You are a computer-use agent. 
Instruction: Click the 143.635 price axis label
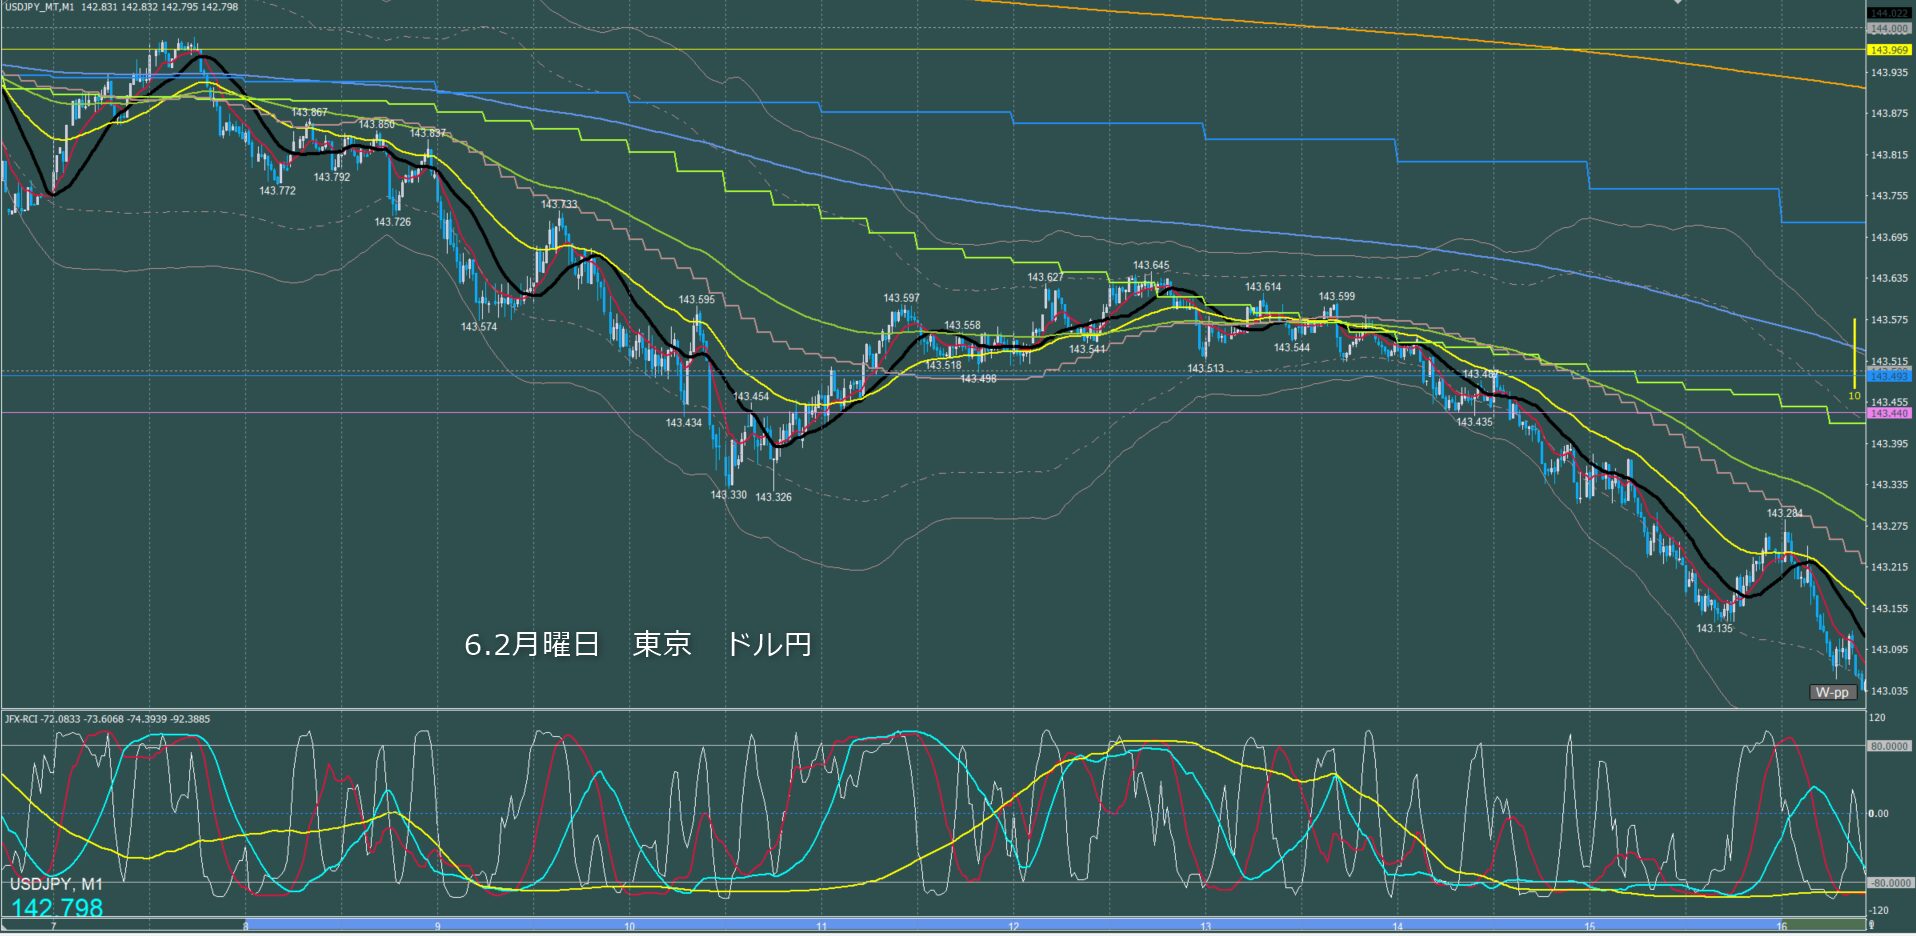coord(1889,278)
